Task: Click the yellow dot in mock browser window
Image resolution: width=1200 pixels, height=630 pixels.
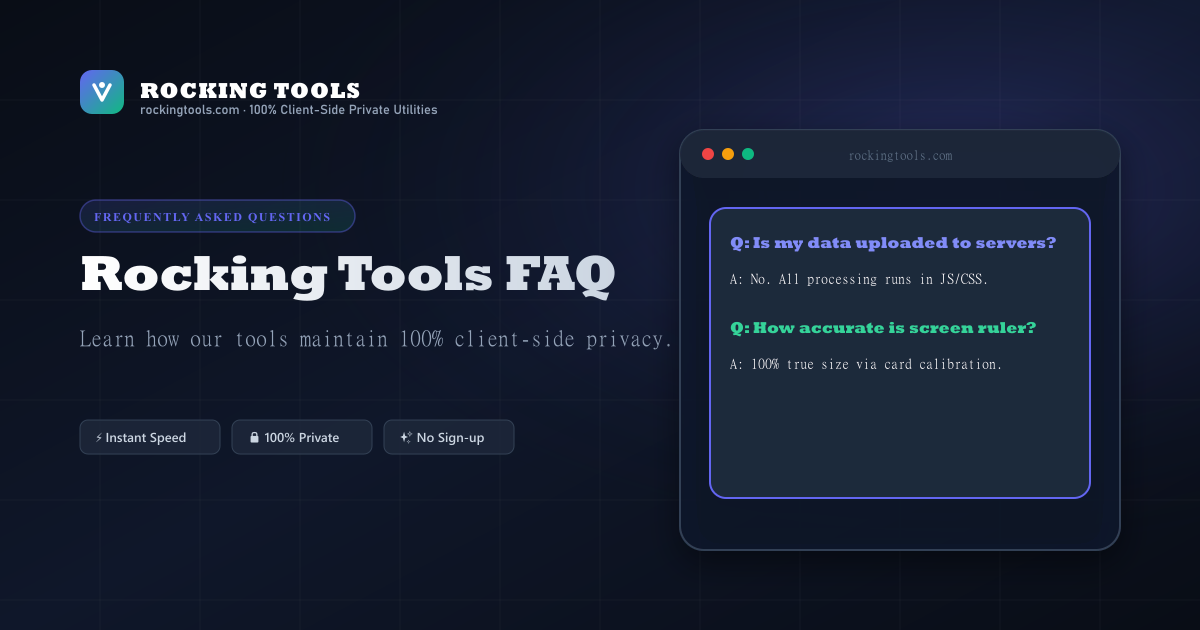Action: click(x=728, y=154)
